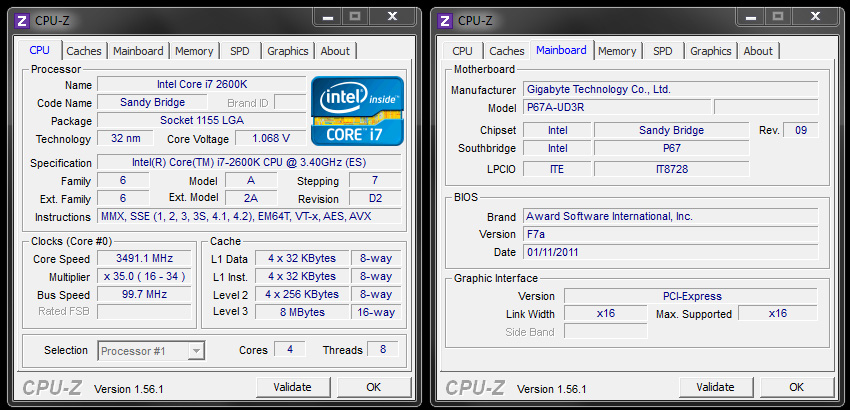
Task: Click the processor Name field Intel Core i7 2600K
Action: [202, 84]
